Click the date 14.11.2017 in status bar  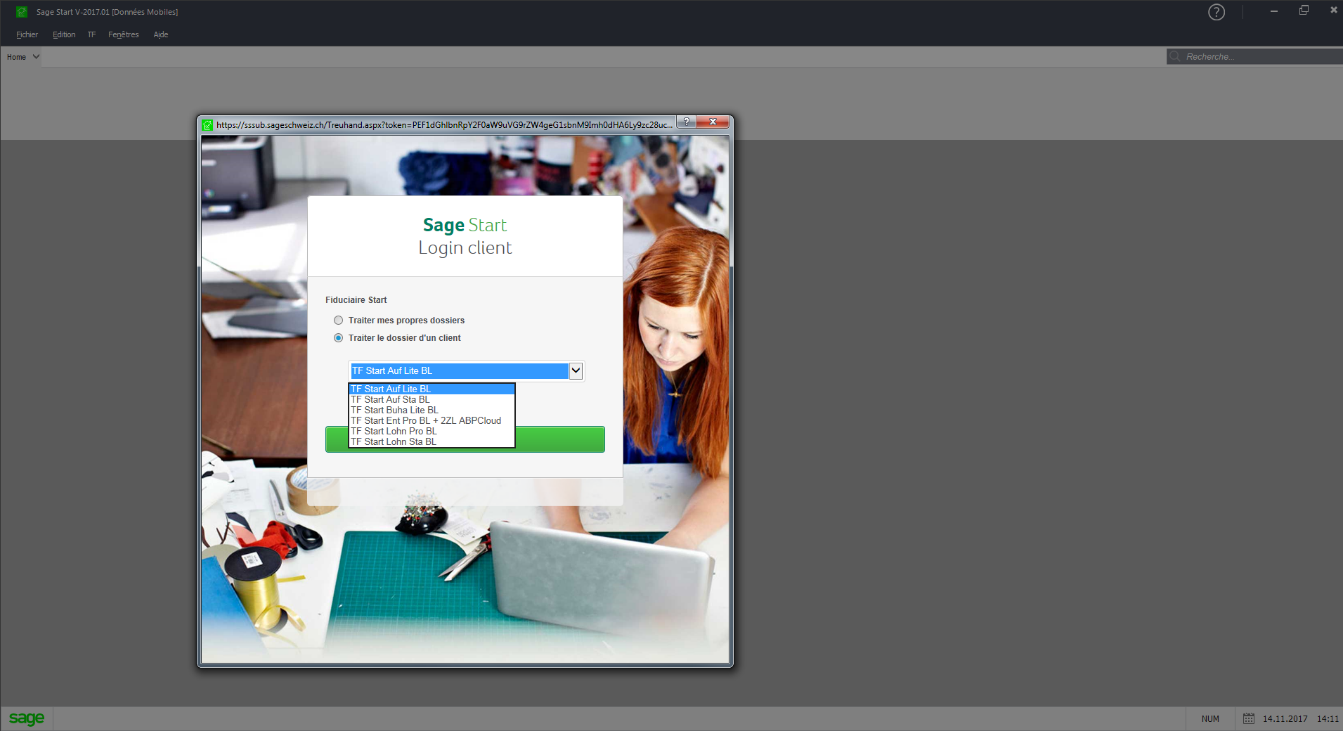click(1285, 719)
